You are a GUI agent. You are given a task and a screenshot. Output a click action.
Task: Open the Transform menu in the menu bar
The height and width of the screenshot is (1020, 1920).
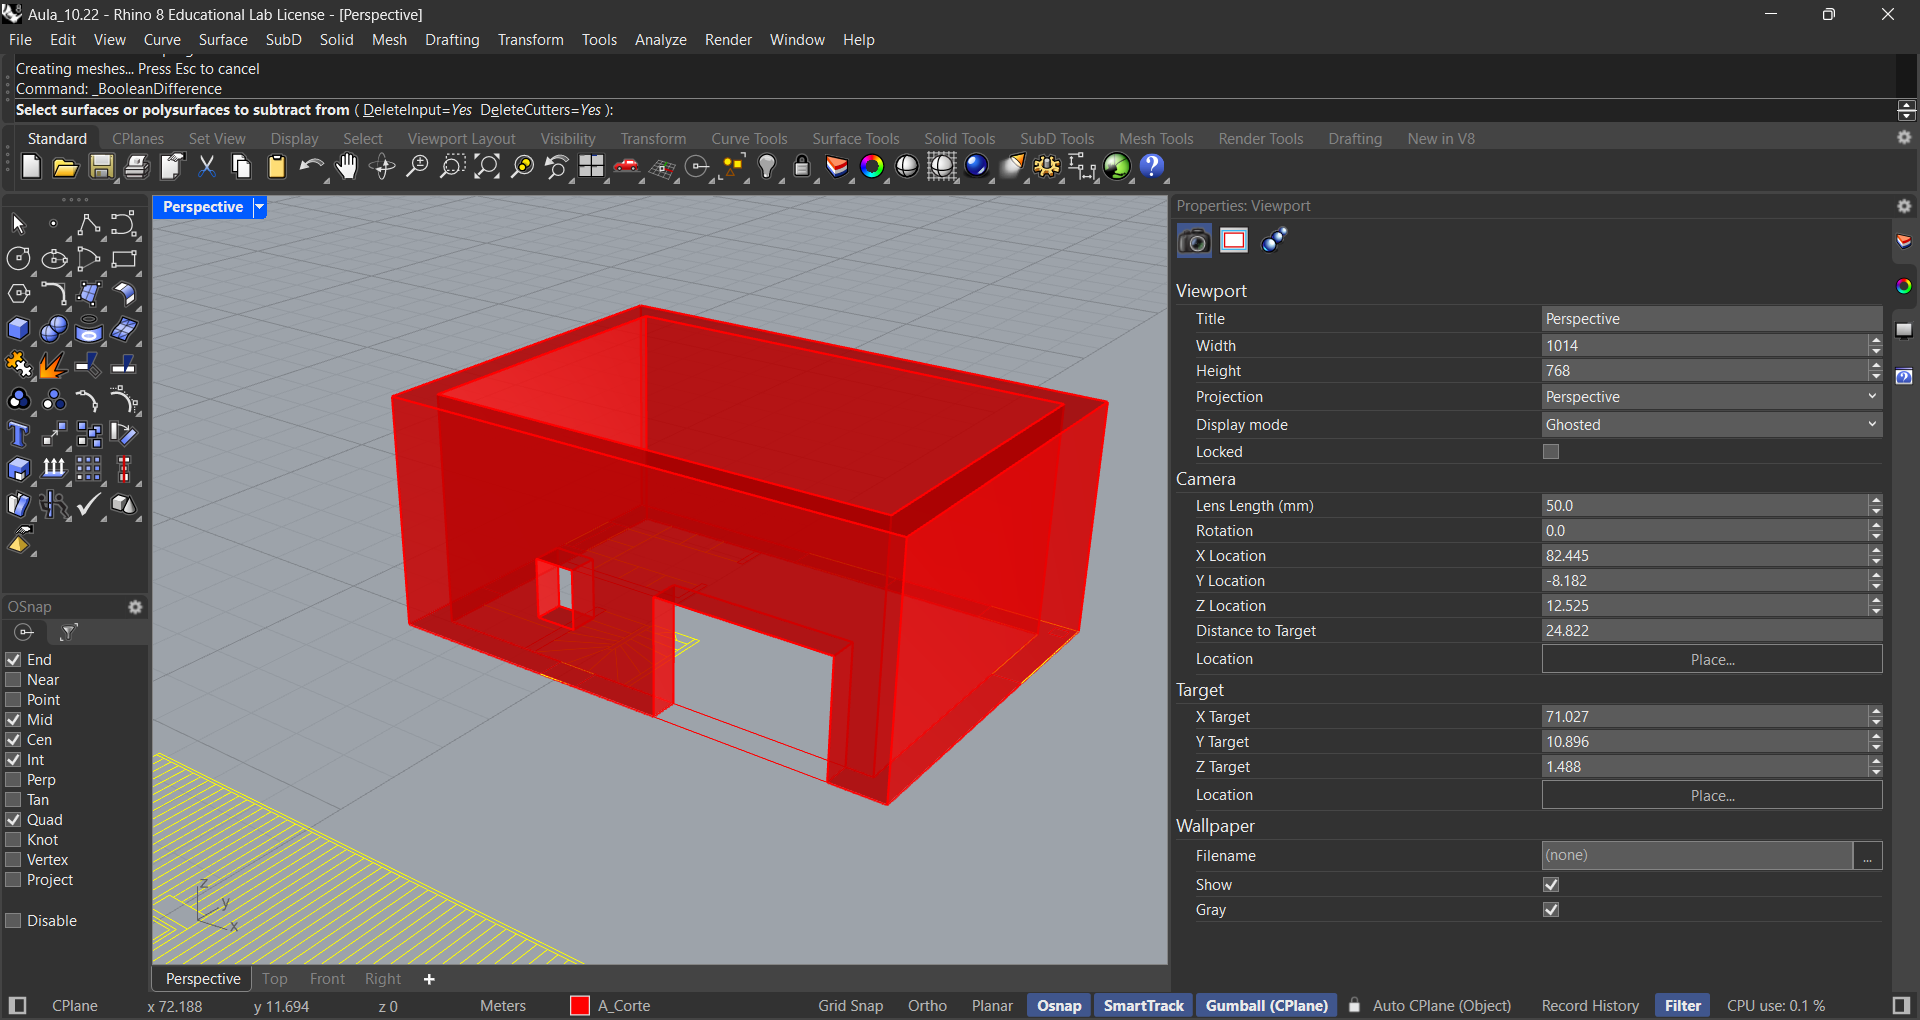(x=530, y=40)
